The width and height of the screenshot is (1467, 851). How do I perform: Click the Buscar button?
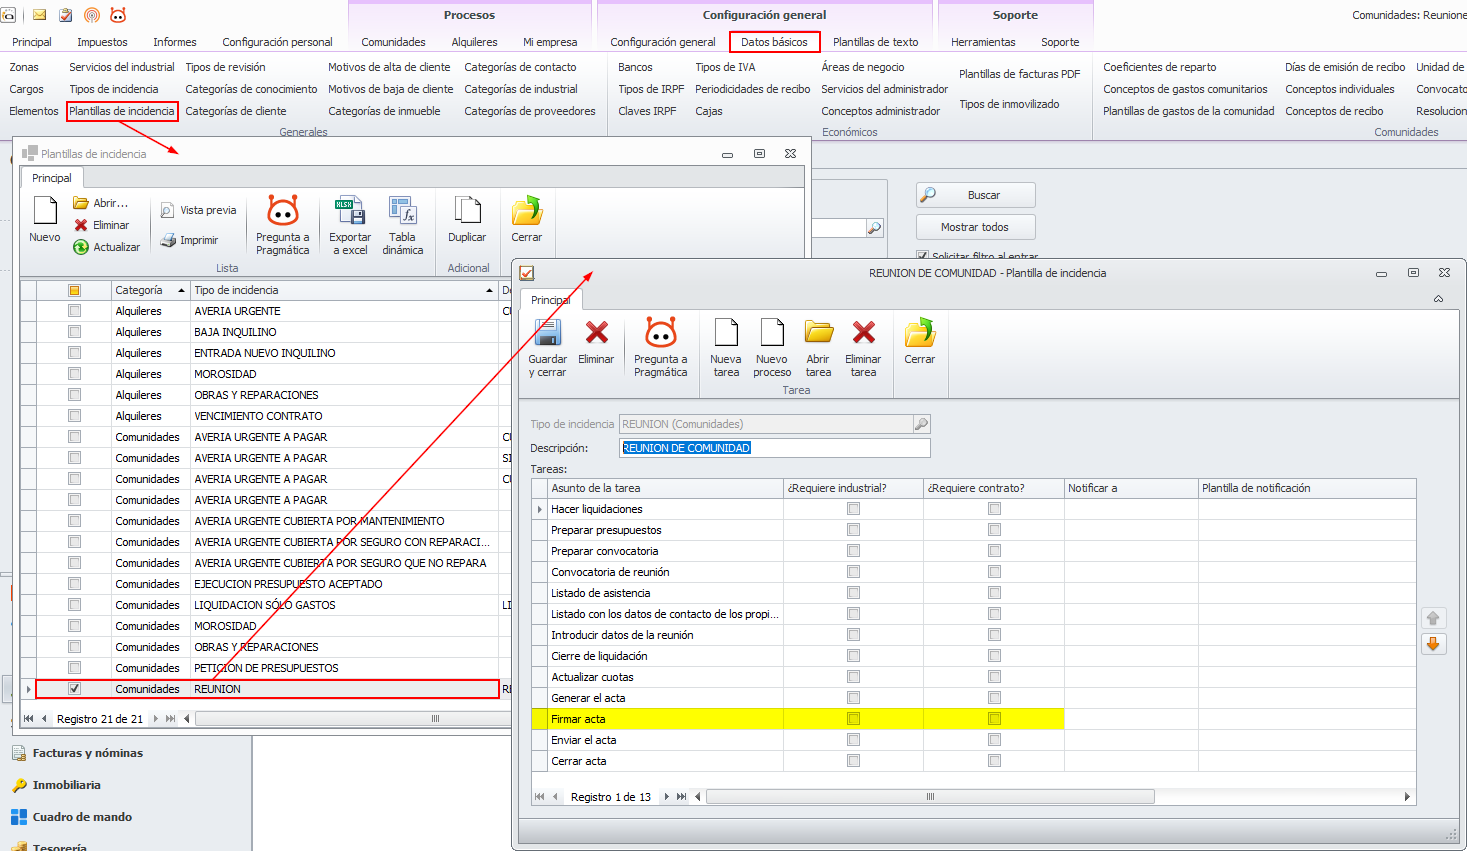[976, 195]
